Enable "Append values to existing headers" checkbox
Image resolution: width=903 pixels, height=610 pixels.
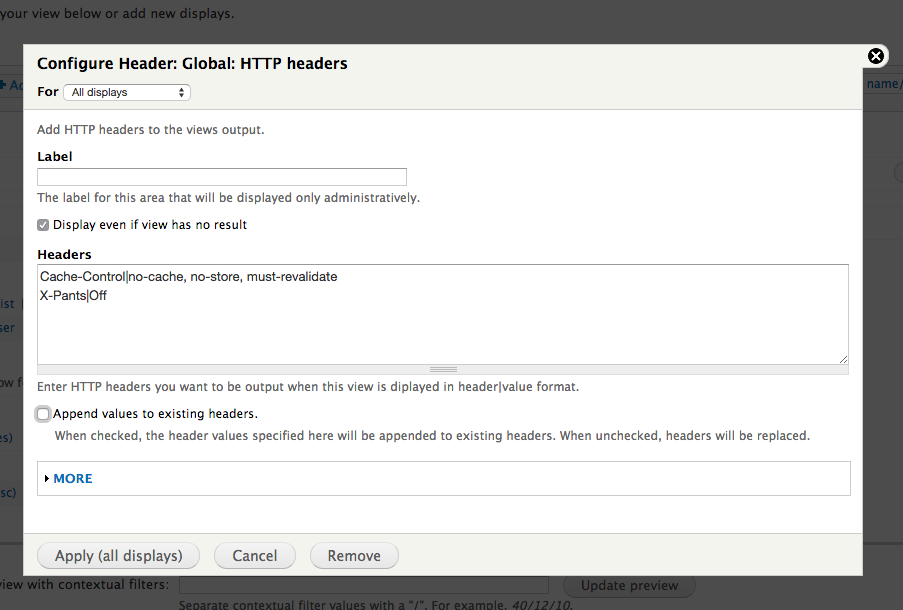[43, 414]
